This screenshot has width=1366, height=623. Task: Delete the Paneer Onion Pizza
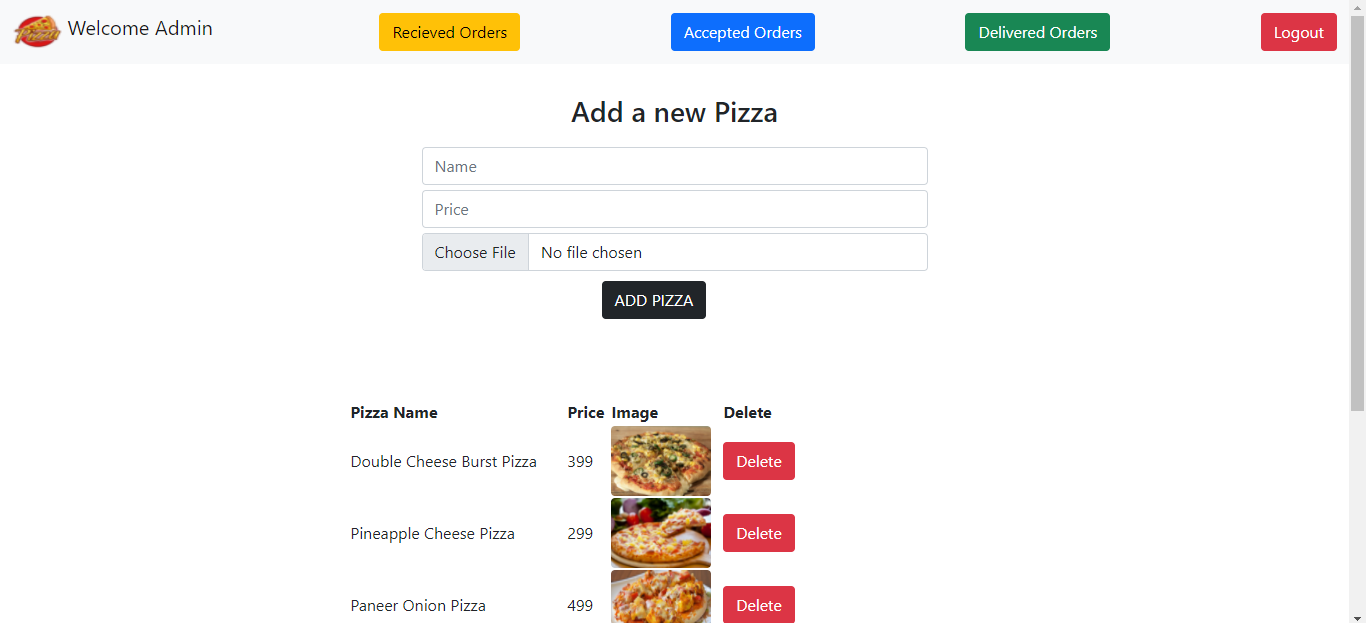(758, 605)
